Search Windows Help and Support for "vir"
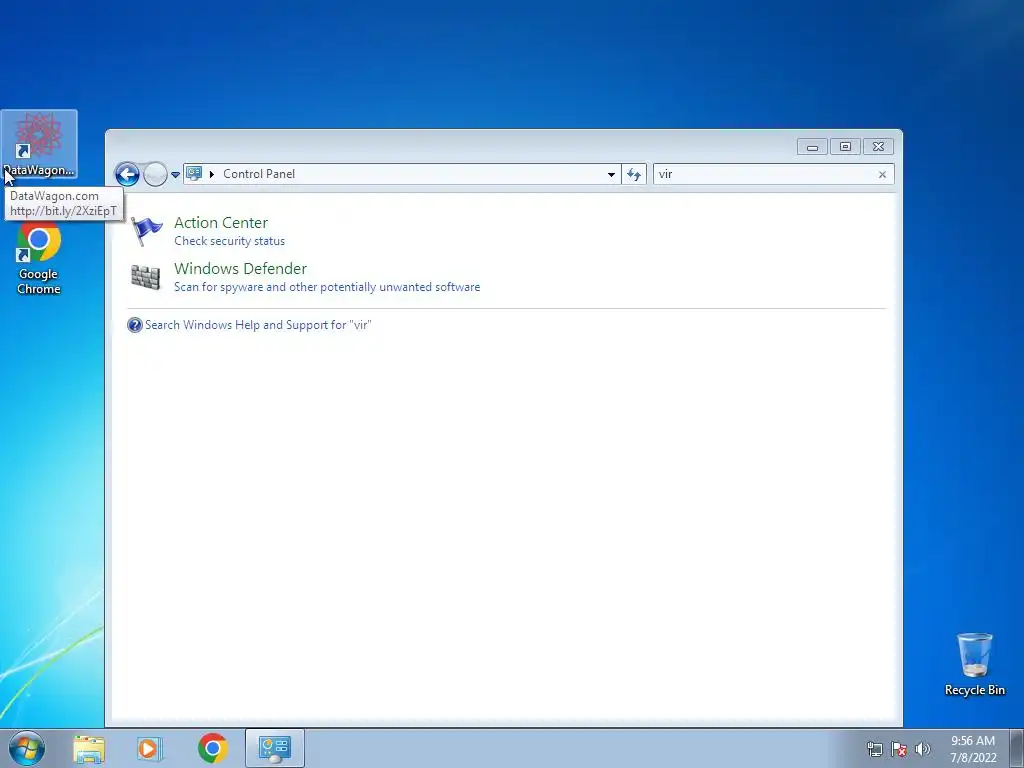This screenshot has width=1024, height=768. pos(258,325)
